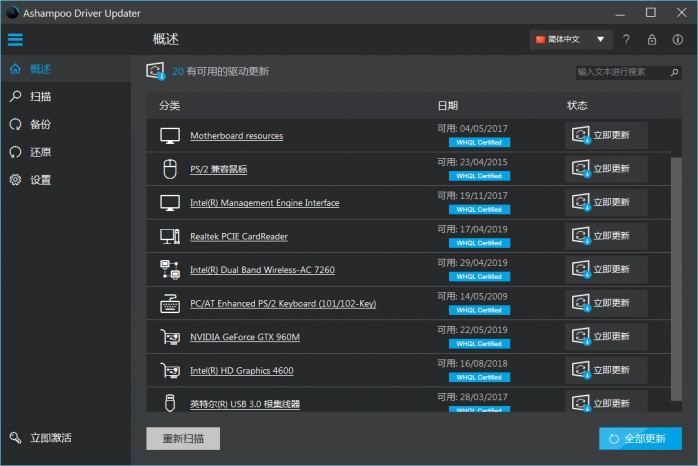Open PC/AT Enhanced PS/2 Keyboard link
Viewport: 698px width, 466px height.
tap(283, 304)
